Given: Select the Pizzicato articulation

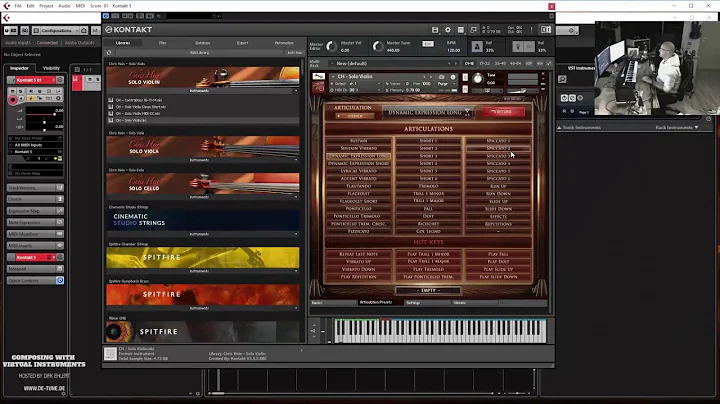Looking at the screenshot, I should click(x=359, y=231).
